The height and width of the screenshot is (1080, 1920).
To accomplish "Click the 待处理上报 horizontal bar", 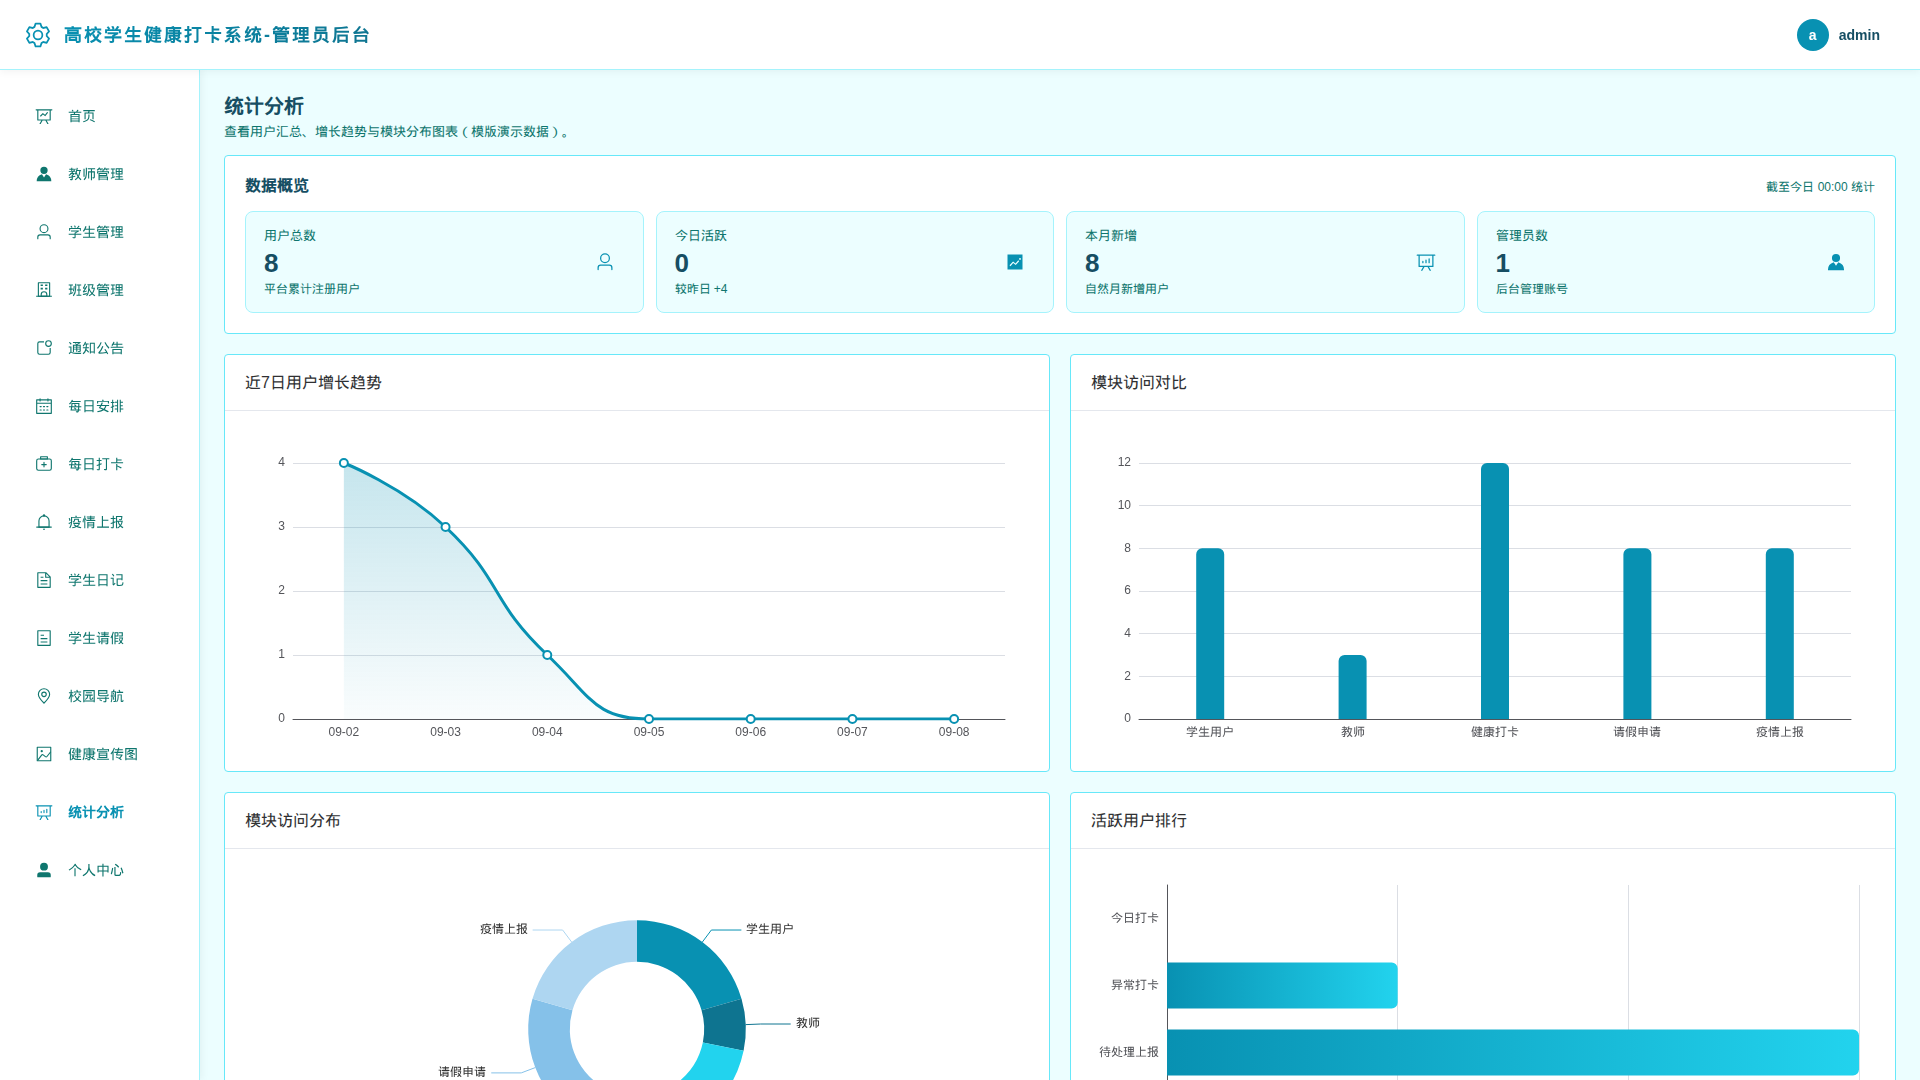I will (1513, 1052).
